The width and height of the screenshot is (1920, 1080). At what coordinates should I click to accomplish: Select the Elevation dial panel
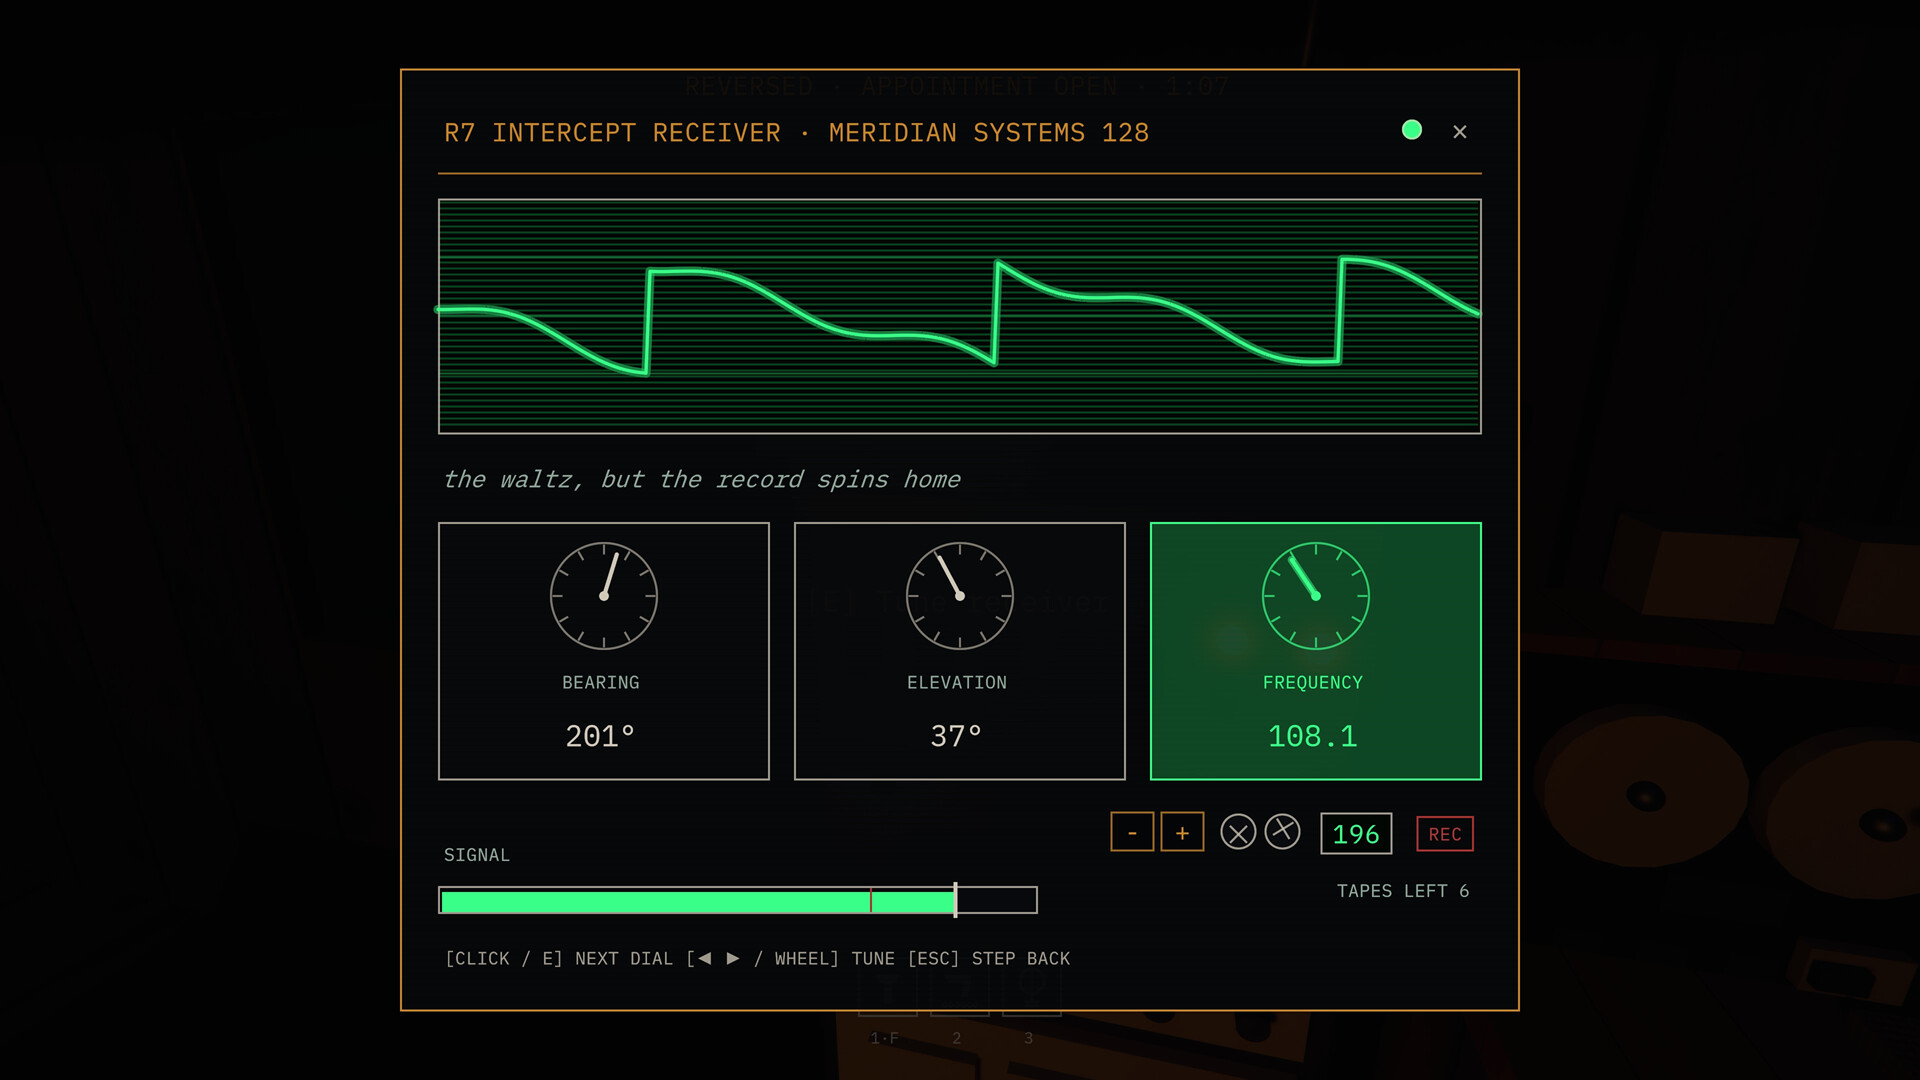(960, 651)
